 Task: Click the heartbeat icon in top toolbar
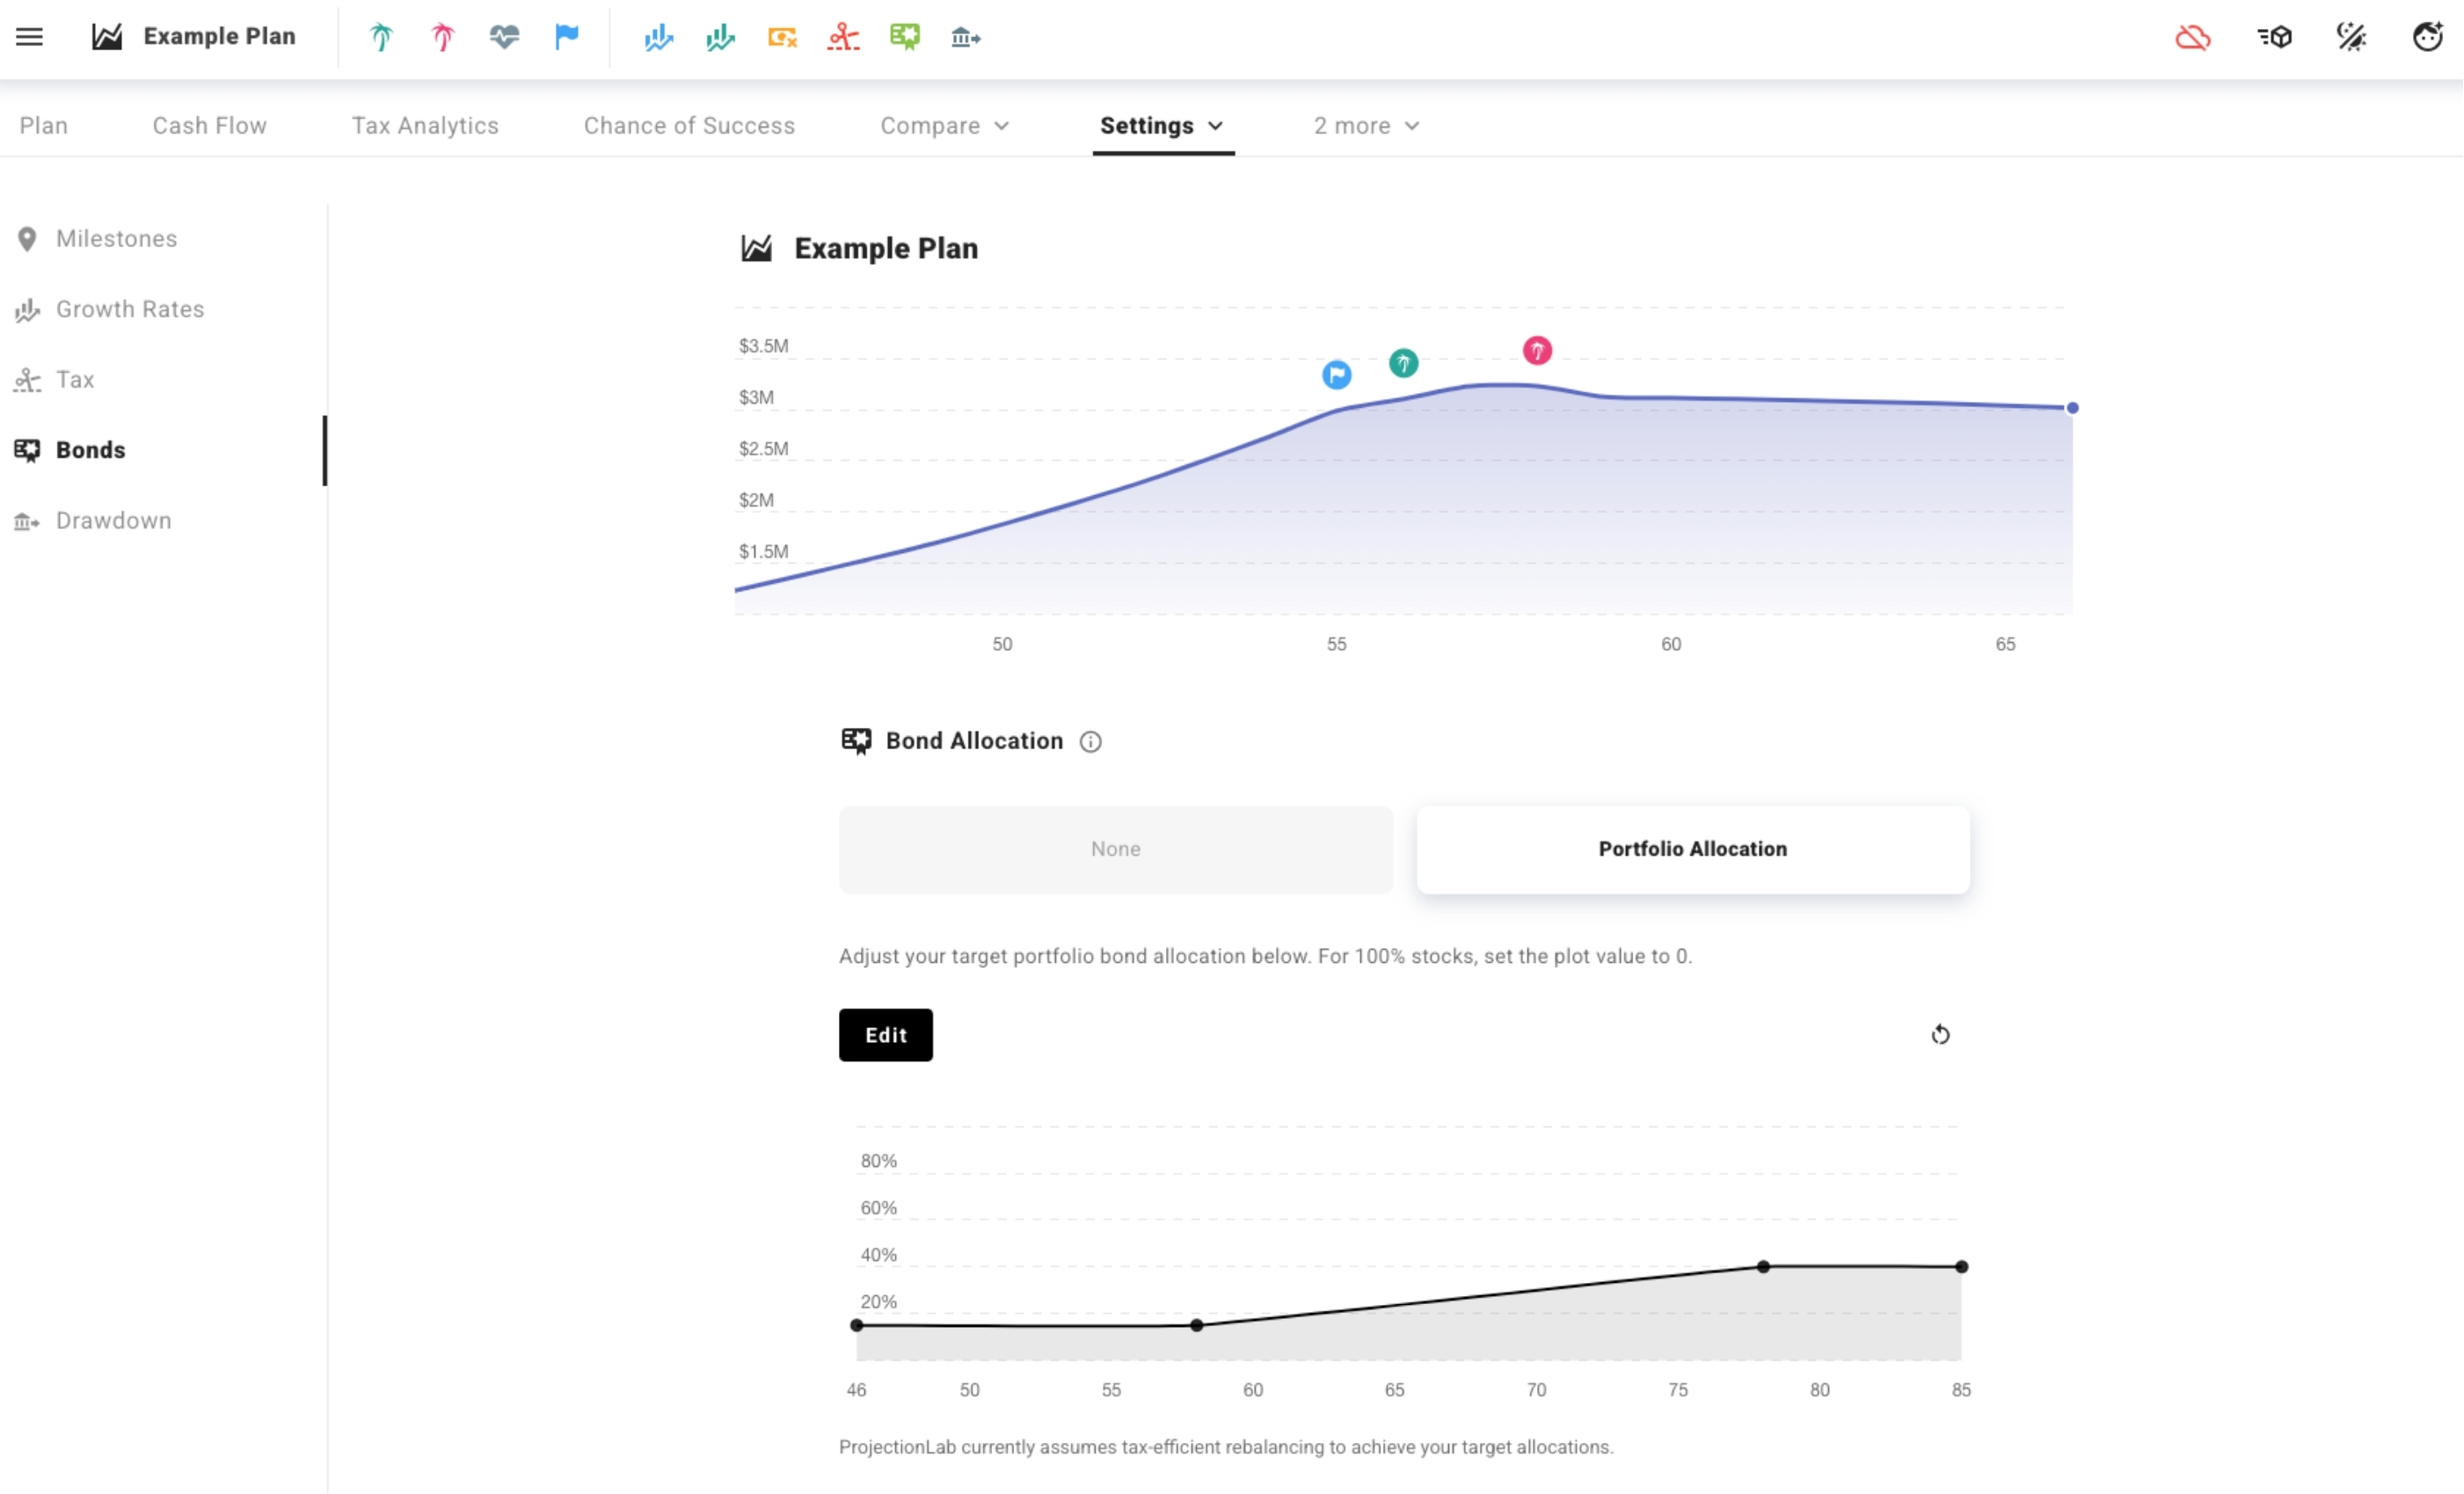click(504, 37)
